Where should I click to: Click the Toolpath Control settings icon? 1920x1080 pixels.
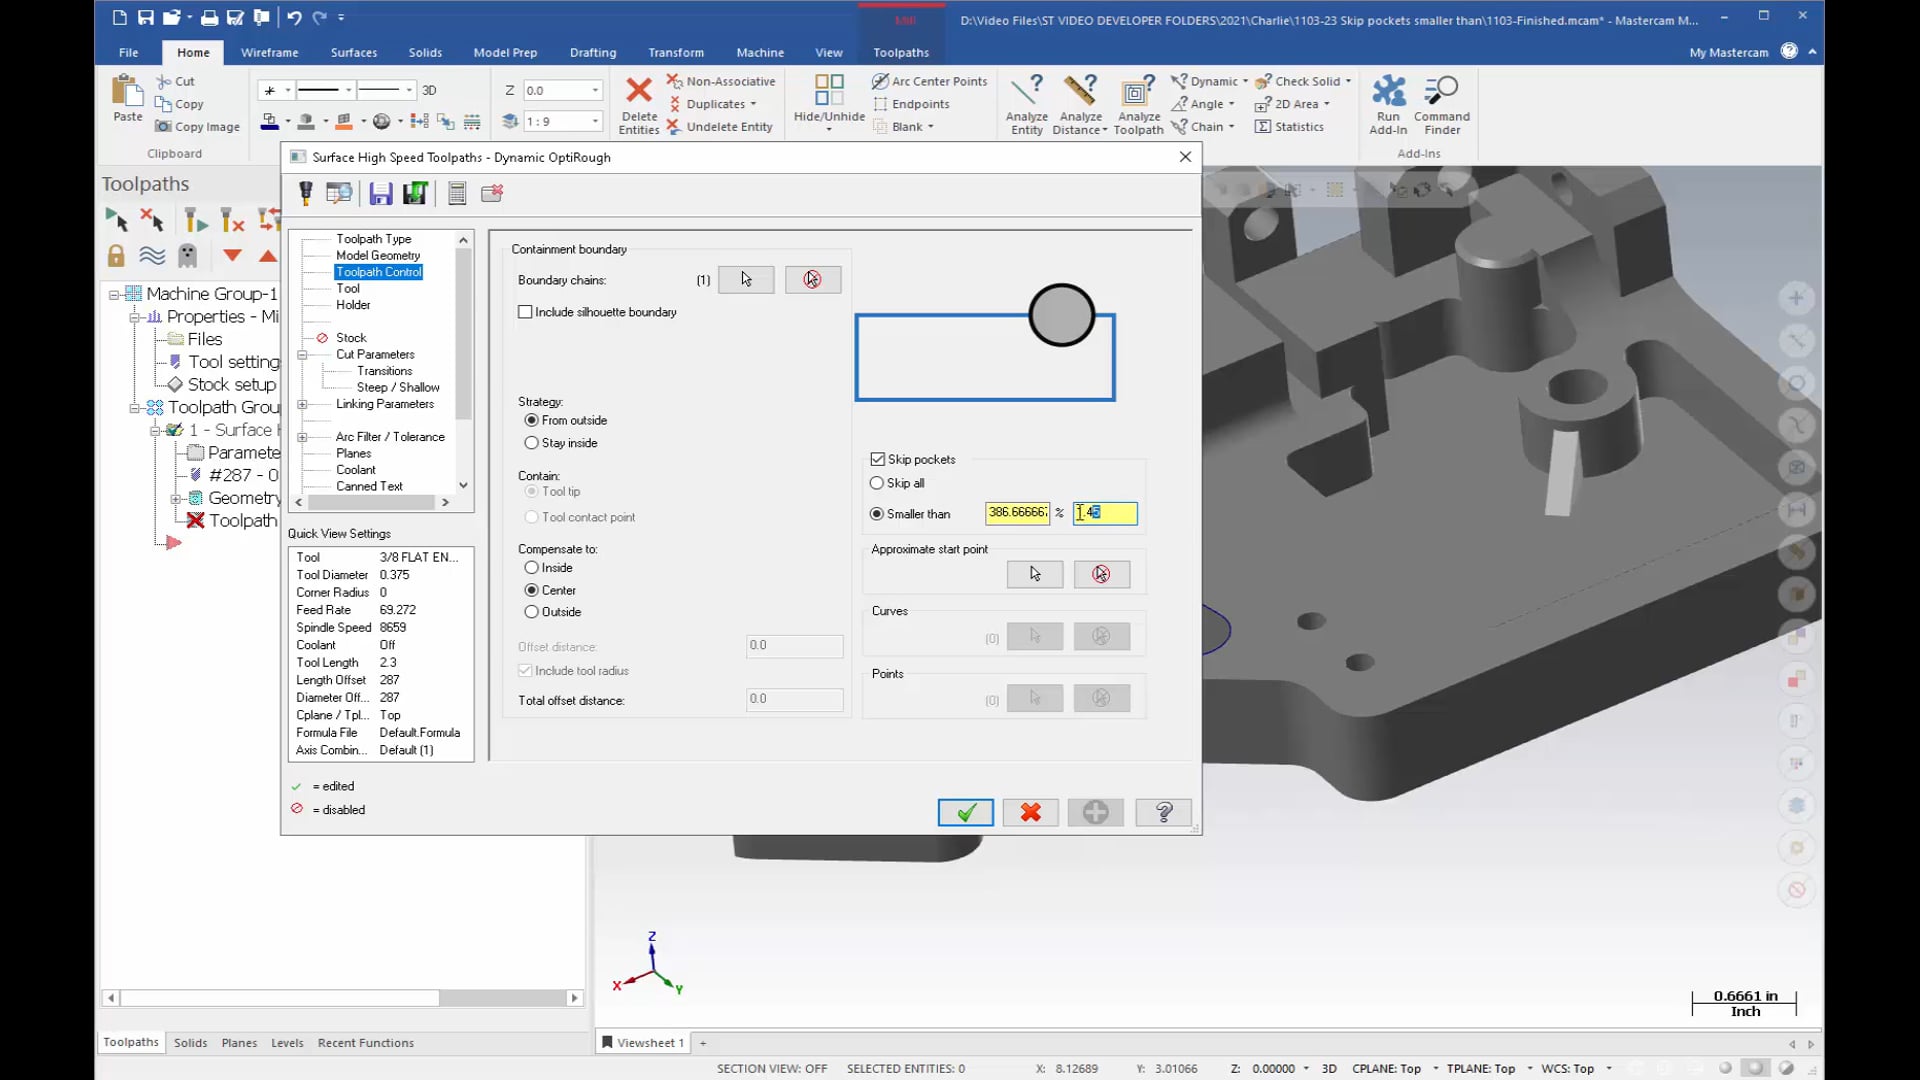click(380, 272)
